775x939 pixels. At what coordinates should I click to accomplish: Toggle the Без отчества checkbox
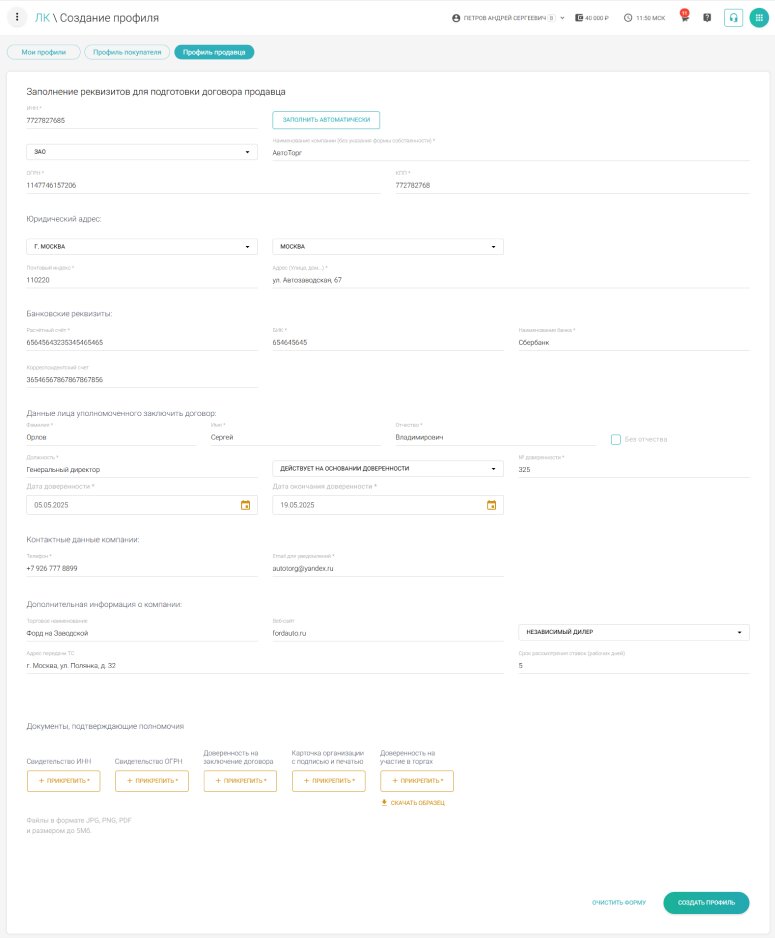click(x=616, y=439)
